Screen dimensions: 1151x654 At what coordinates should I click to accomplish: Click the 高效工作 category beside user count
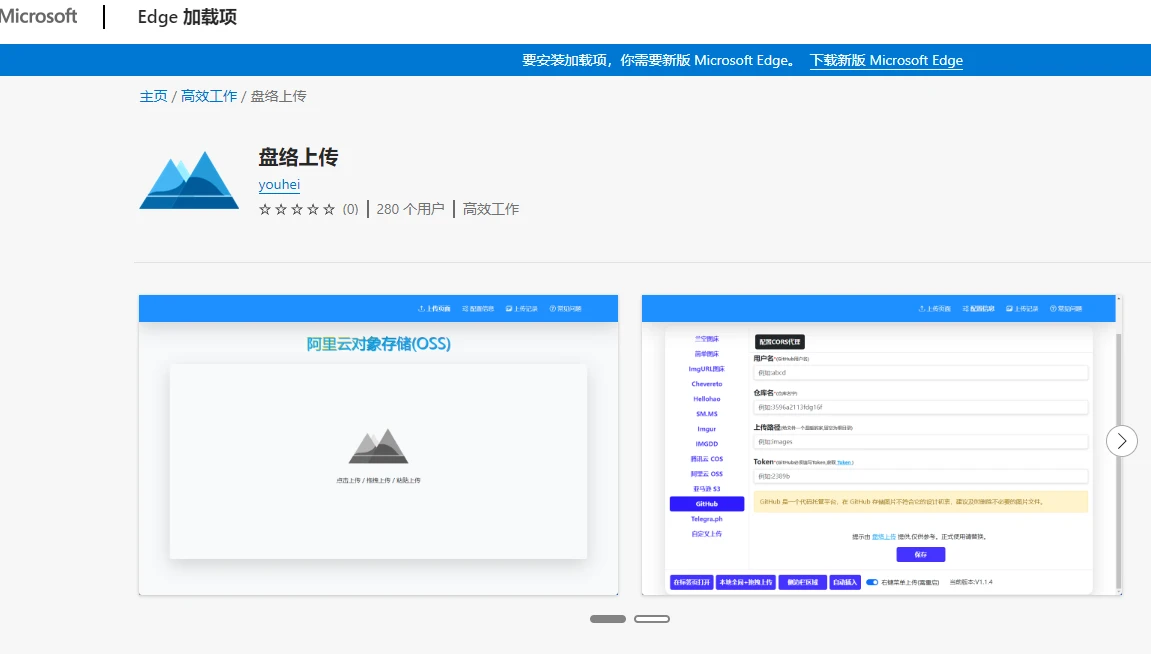490,209
